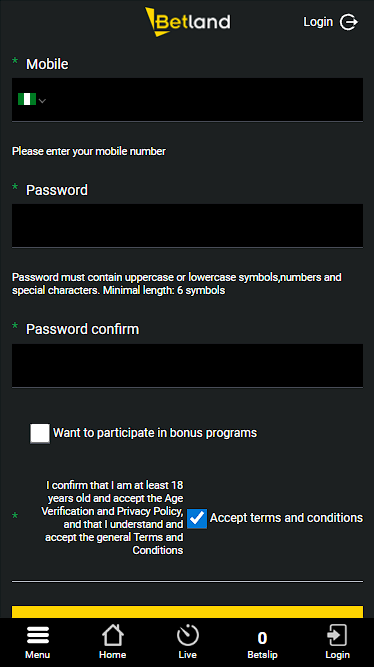Click the header Login text link
374x667 pixels.
(x=318, y=22)
